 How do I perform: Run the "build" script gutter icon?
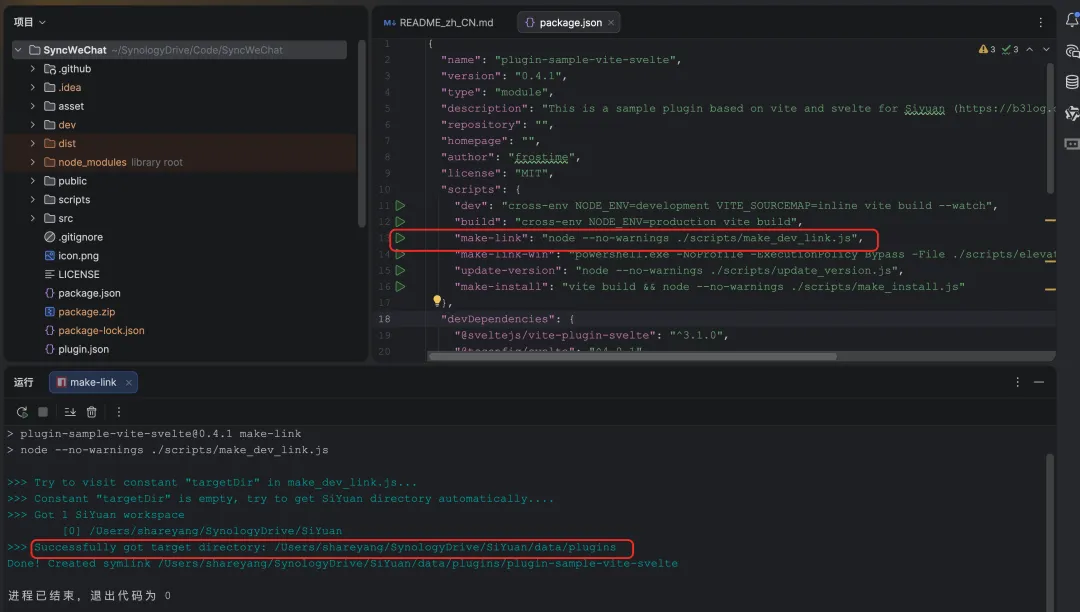400,222
